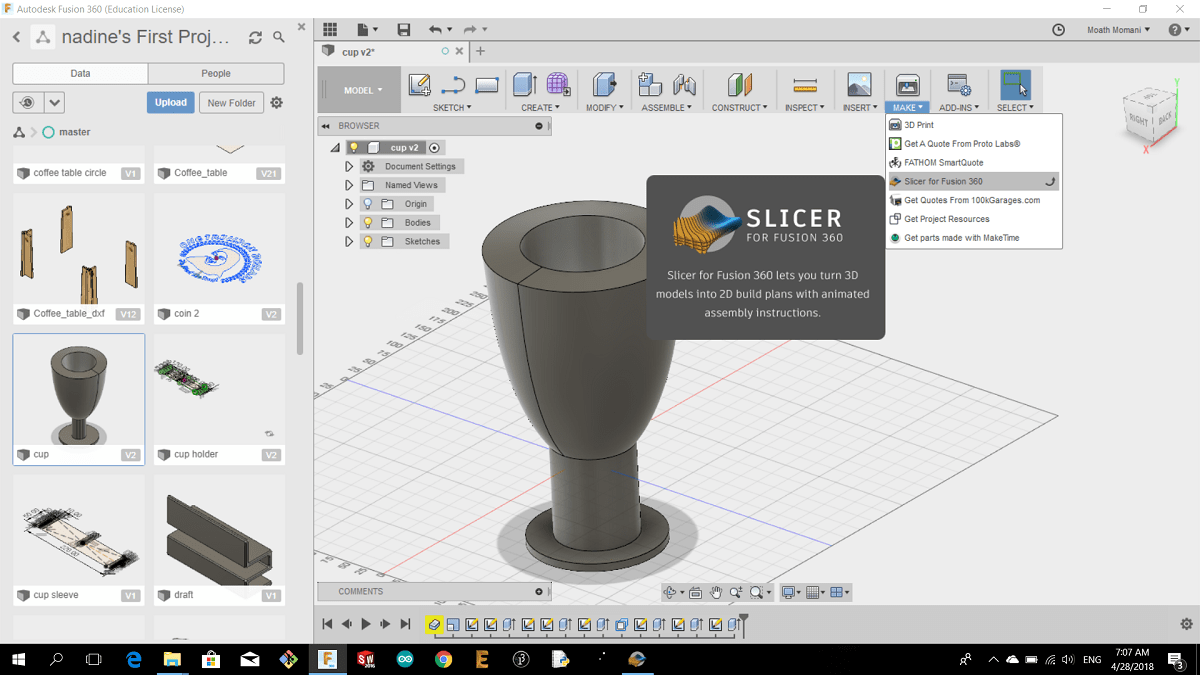Click the 3D Print make icon
The height and width of the screenshot is (675, 1200).
coord(907,85)
